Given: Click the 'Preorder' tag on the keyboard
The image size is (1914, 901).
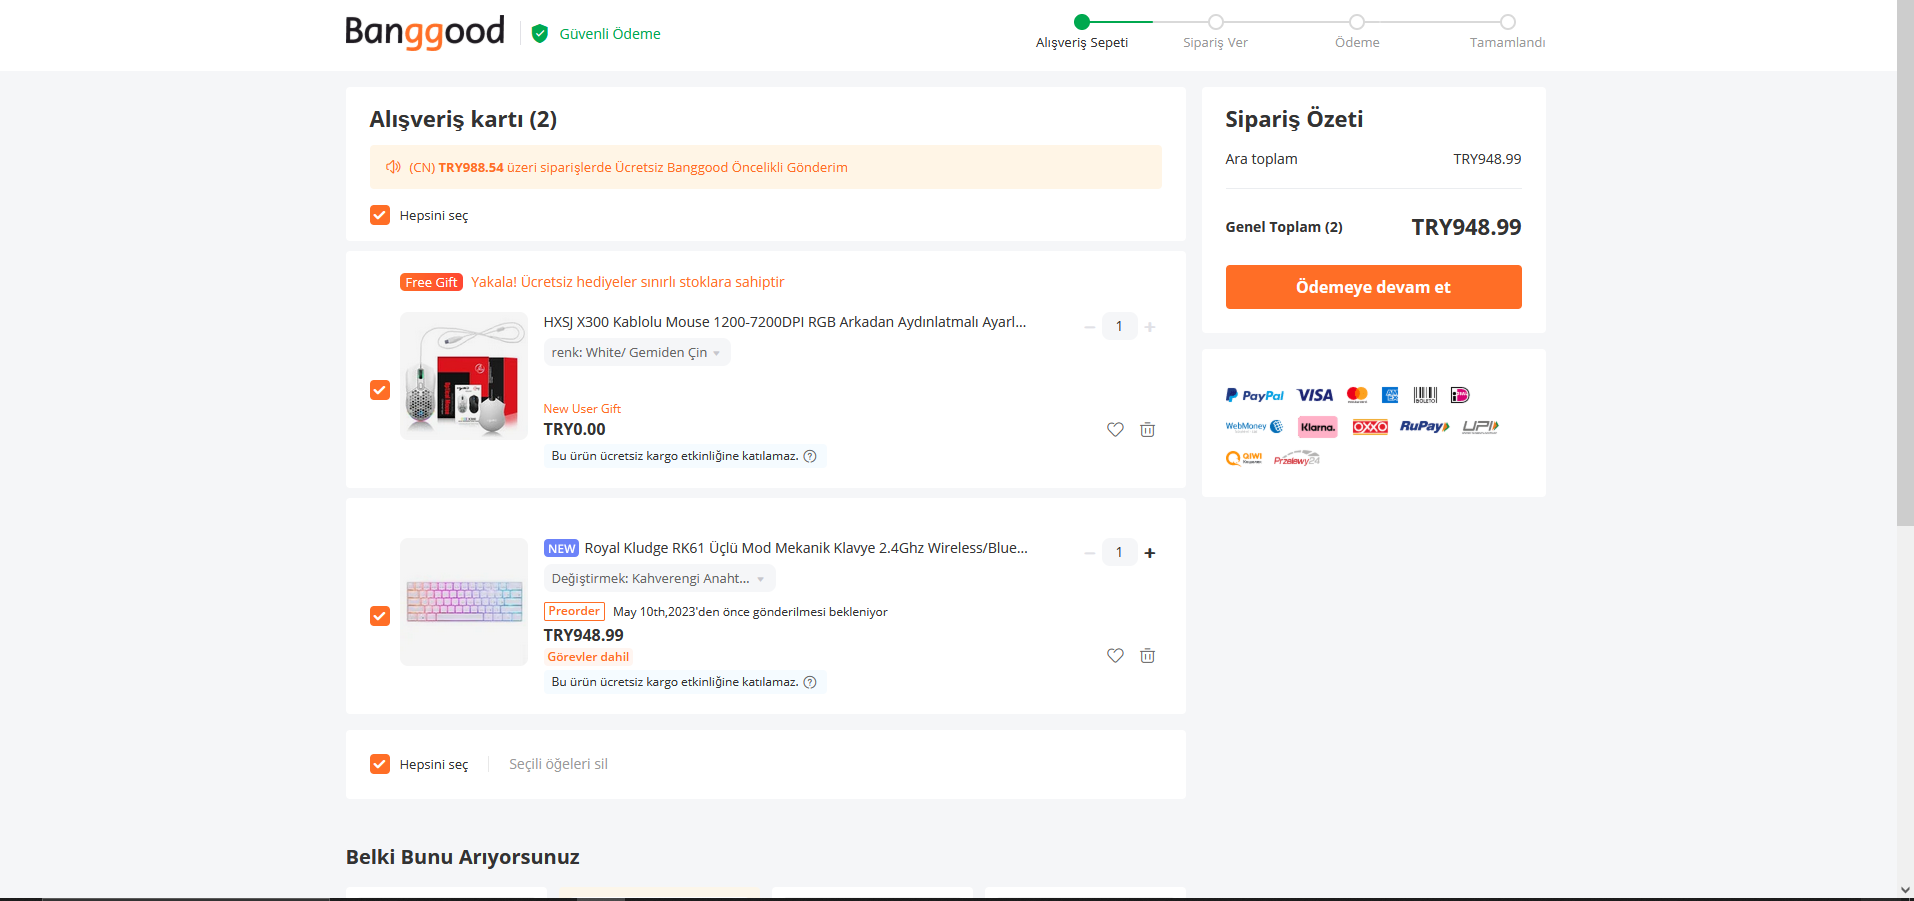Looking at the screenshot, I should pyautogui.click(x=574, y=611).
